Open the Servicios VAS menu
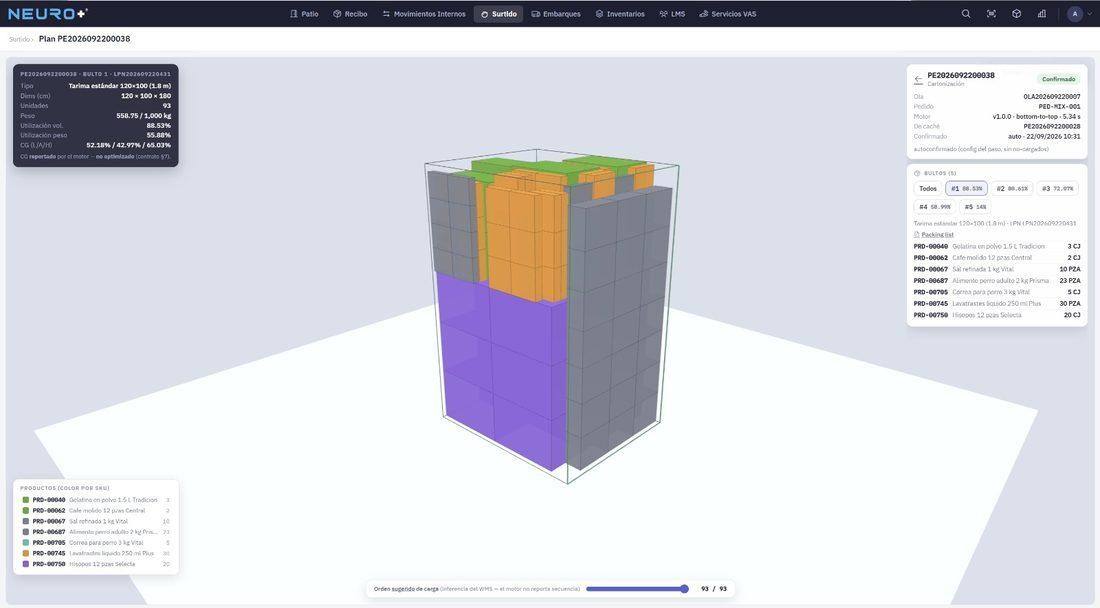This screenshot has height=608, width=1100. [727, 14]
